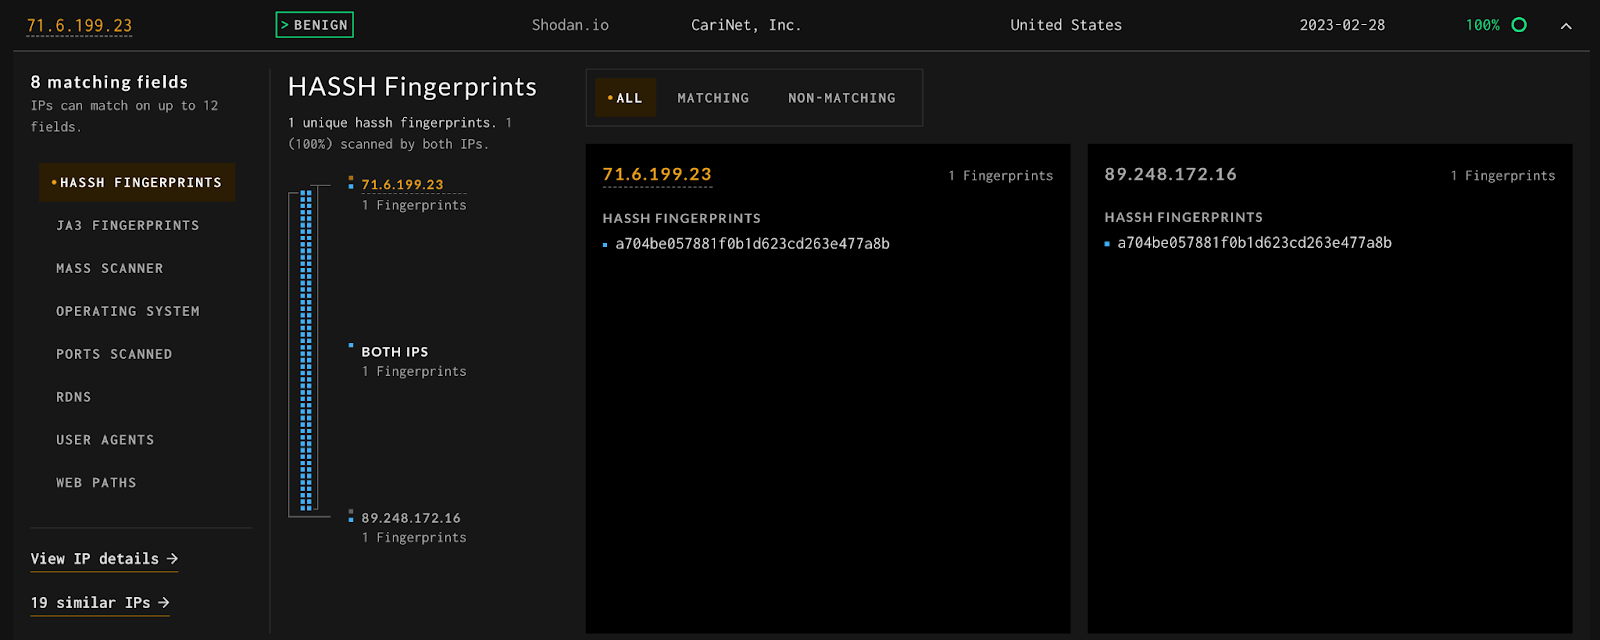Select hash under the 71.6.199.23 card
The image size is (1600, 640).
pos(752,244)
